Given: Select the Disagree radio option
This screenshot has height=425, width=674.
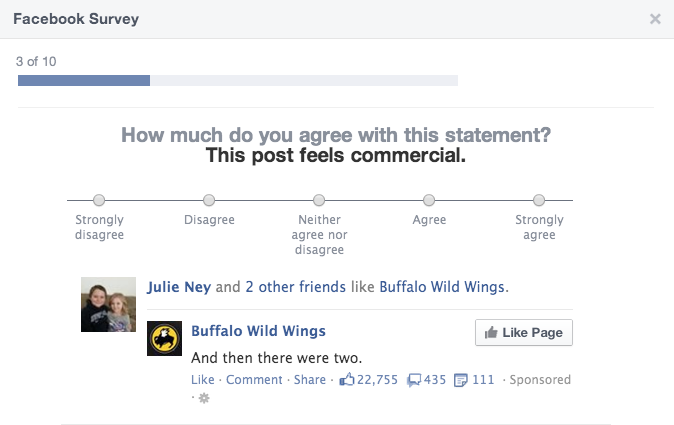Looking at the screenshot, I should 209,200.
